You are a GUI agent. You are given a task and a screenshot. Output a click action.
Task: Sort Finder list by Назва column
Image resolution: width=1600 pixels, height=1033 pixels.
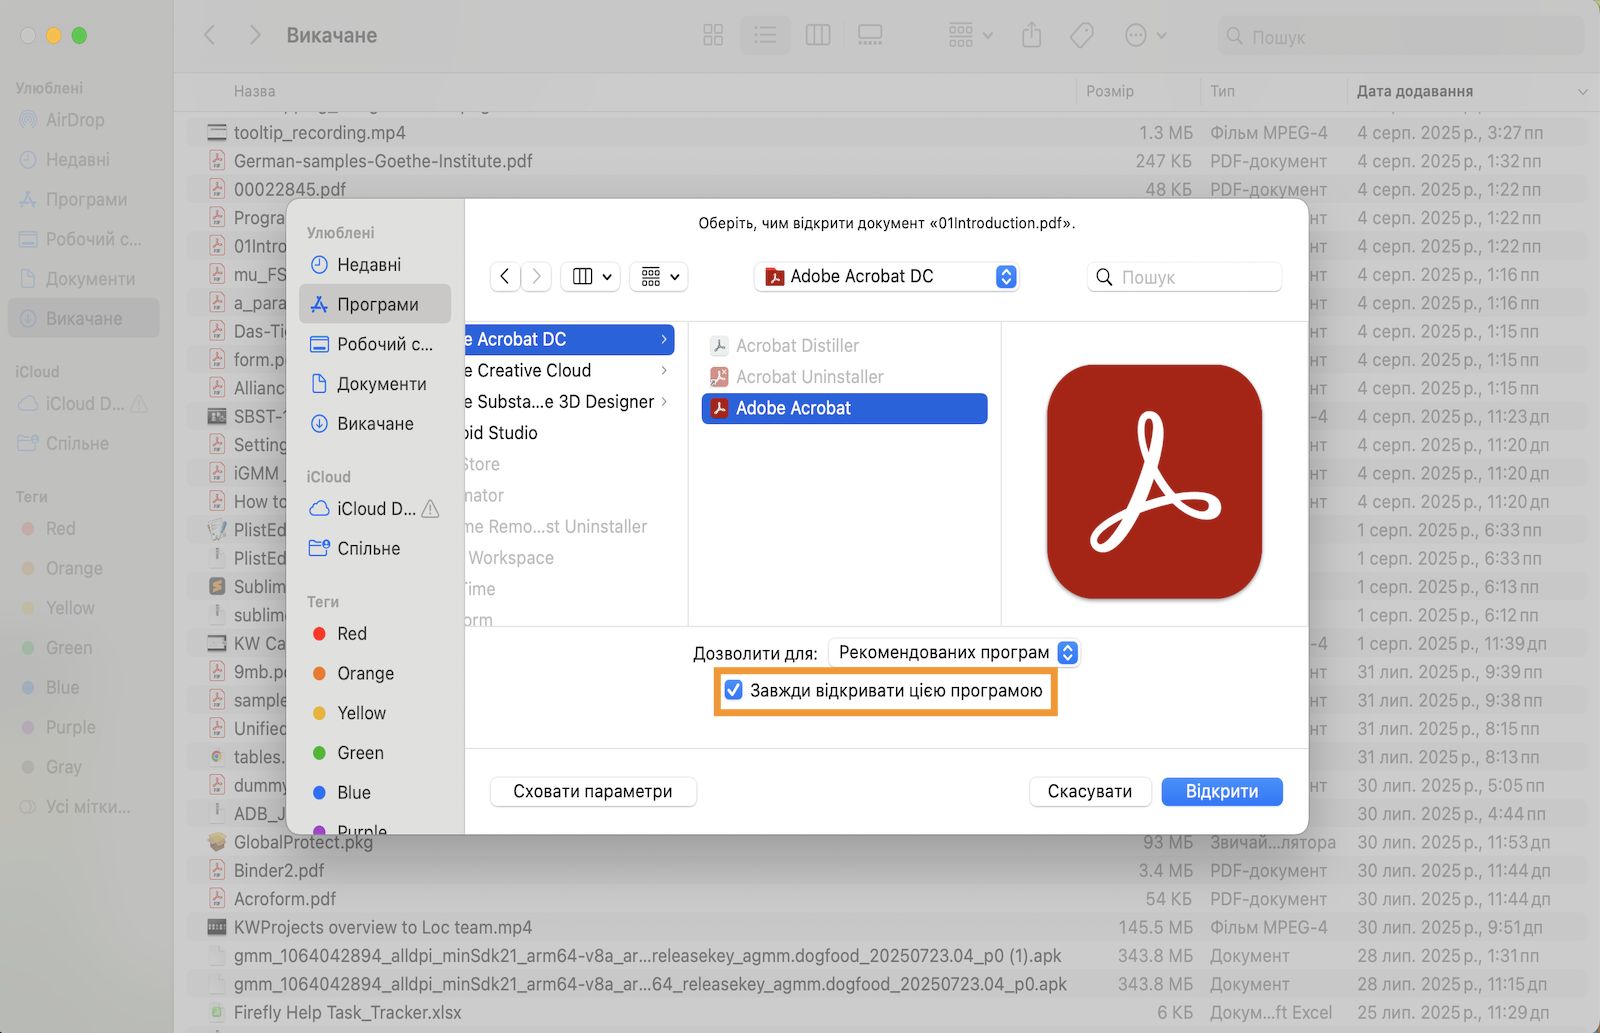pos(255,91)
